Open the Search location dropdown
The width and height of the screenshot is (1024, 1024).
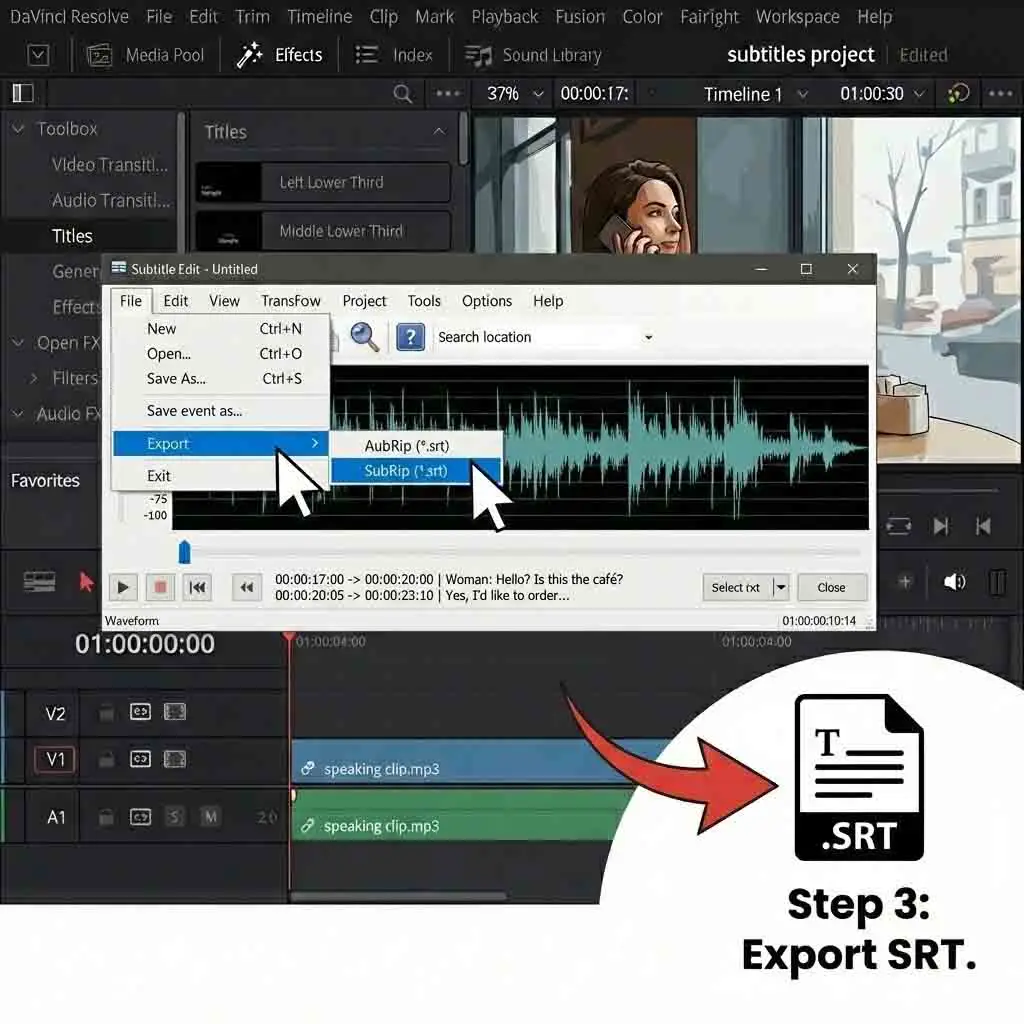(648, 337)
